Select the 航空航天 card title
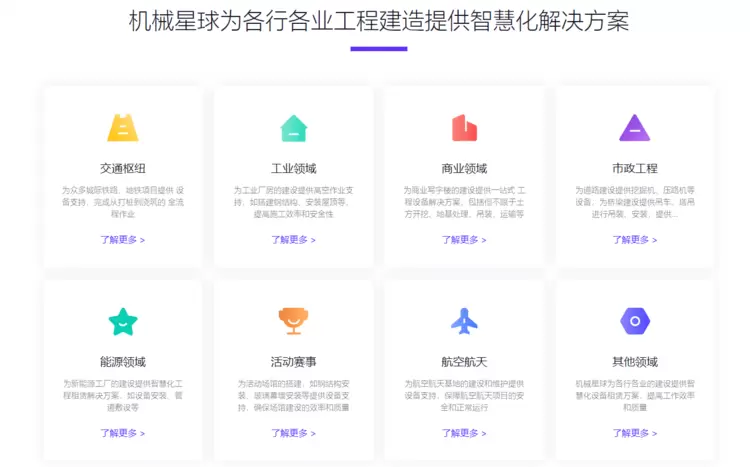 coord(464,362)
